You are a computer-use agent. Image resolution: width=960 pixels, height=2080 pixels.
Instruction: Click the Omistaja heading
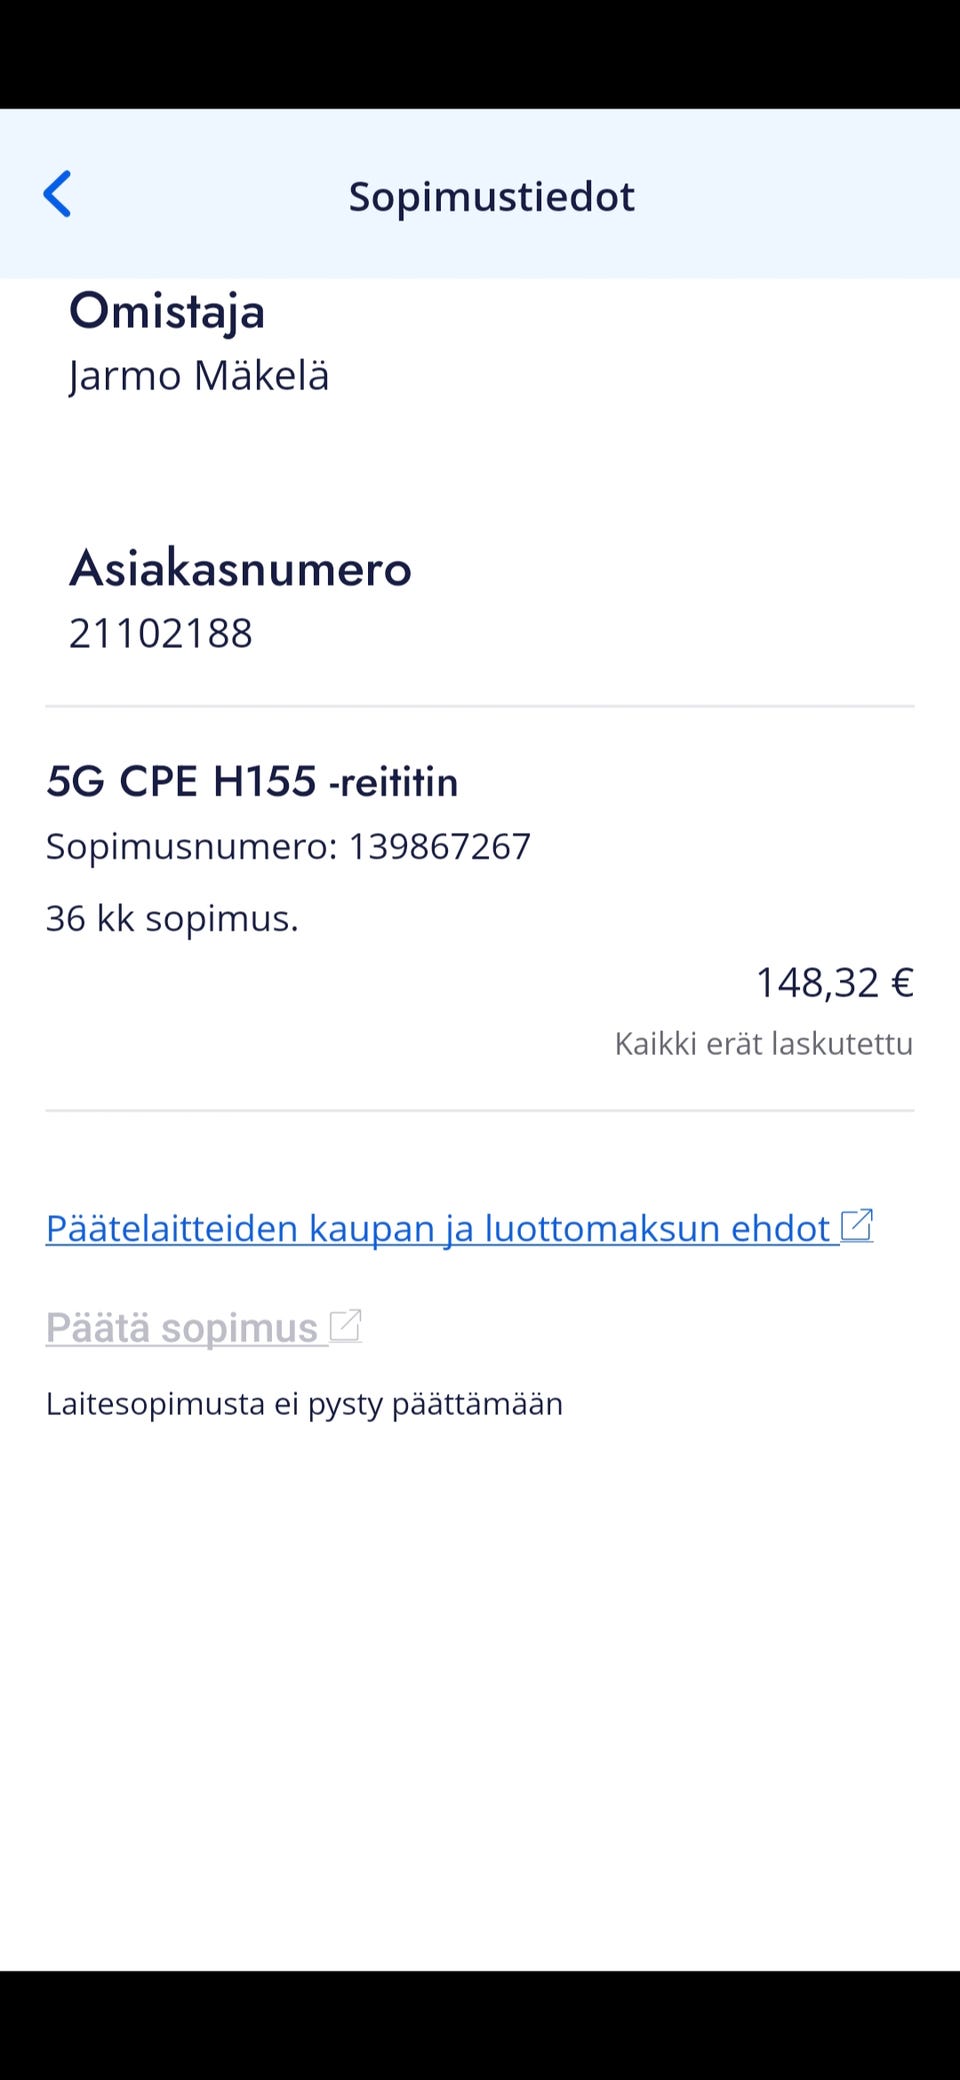pos(167,311)
